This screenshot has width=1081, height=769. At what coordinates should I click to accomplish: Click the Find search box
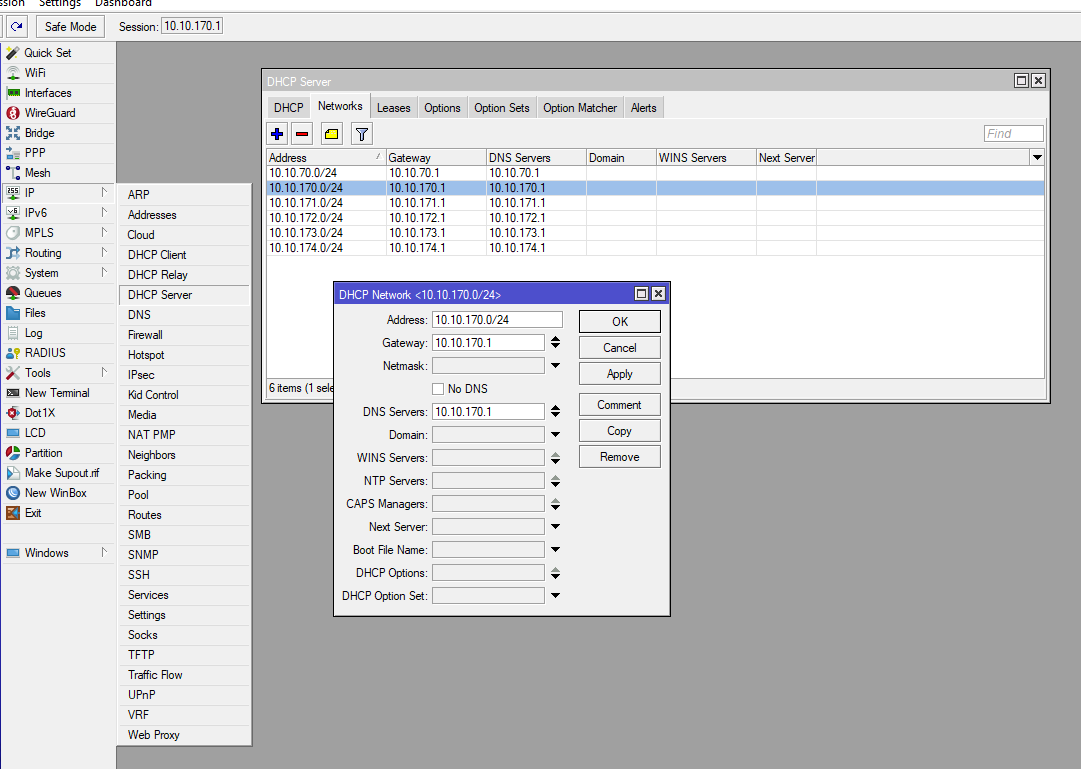click(x=1013, y=134)
